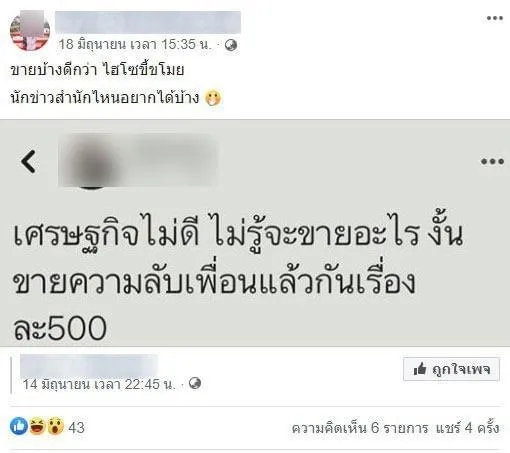Click the Haha laughing reaction icon
This screenshot has height=453, width=510.
pos(37,426)
